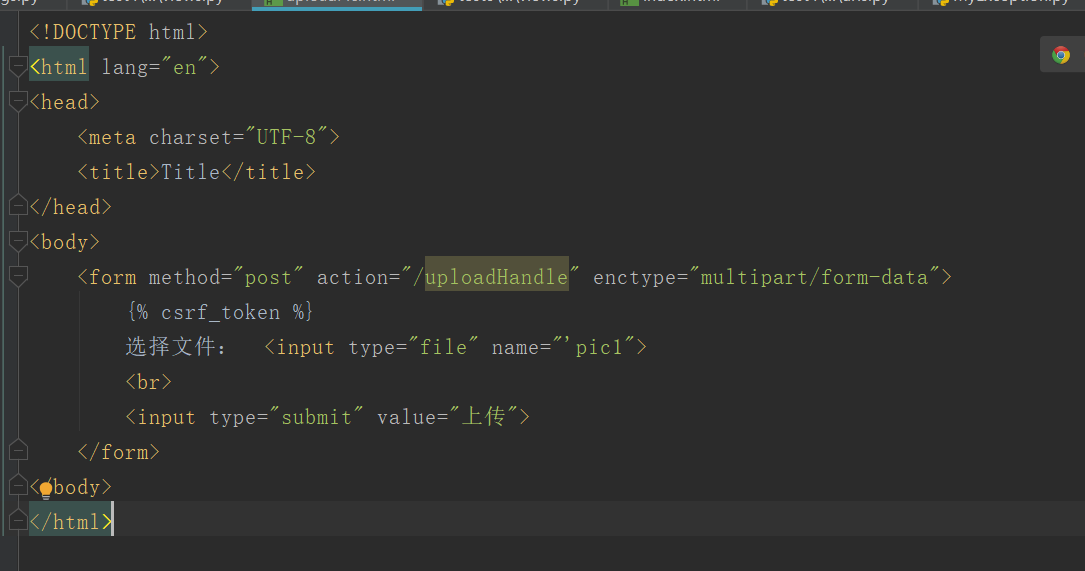The width and height of the screenshot is (1085, 571).
Task: Click the name attribute value pic1
Action: pos(599,347)
